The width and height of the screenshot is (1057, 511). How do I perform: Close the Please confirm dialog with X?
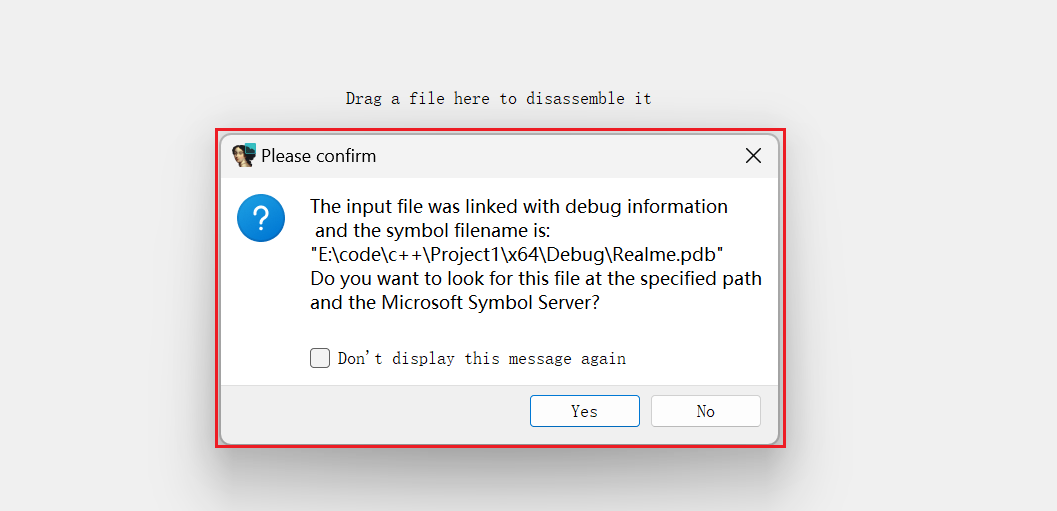click(x=753, y=156)
